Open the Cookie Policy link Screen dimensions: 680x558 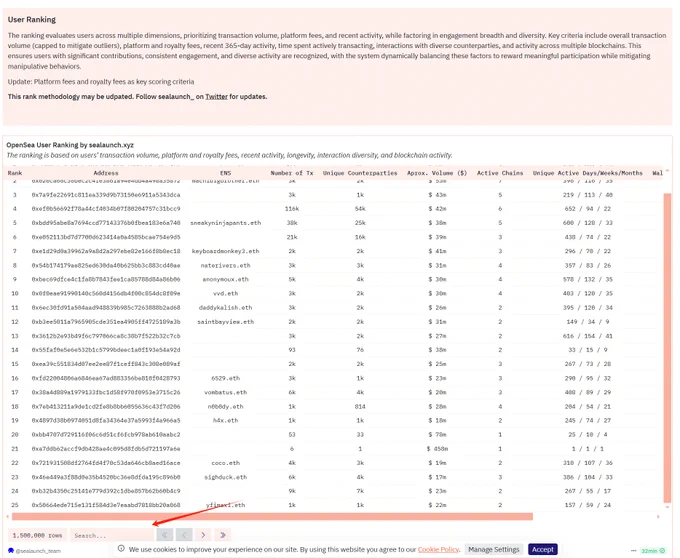click(x=438, y=549)
